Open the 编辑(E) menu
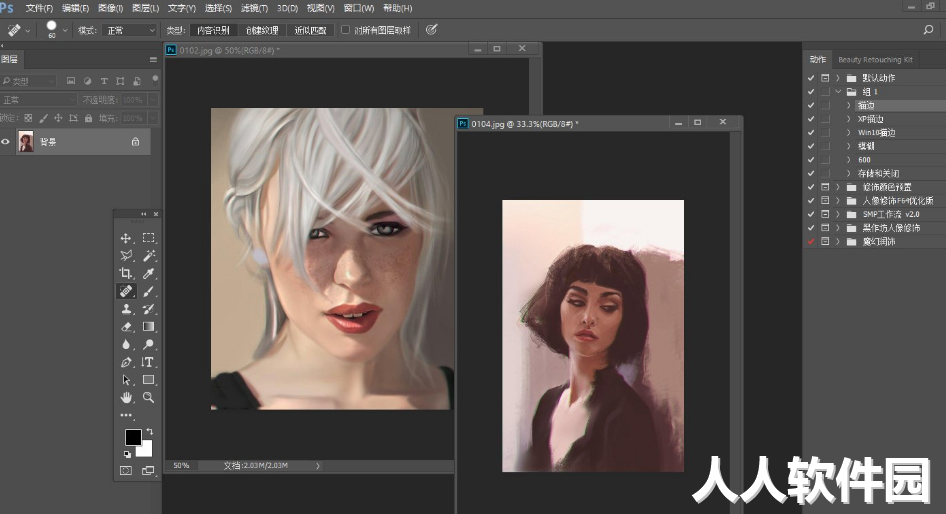 tap(75, 8)
